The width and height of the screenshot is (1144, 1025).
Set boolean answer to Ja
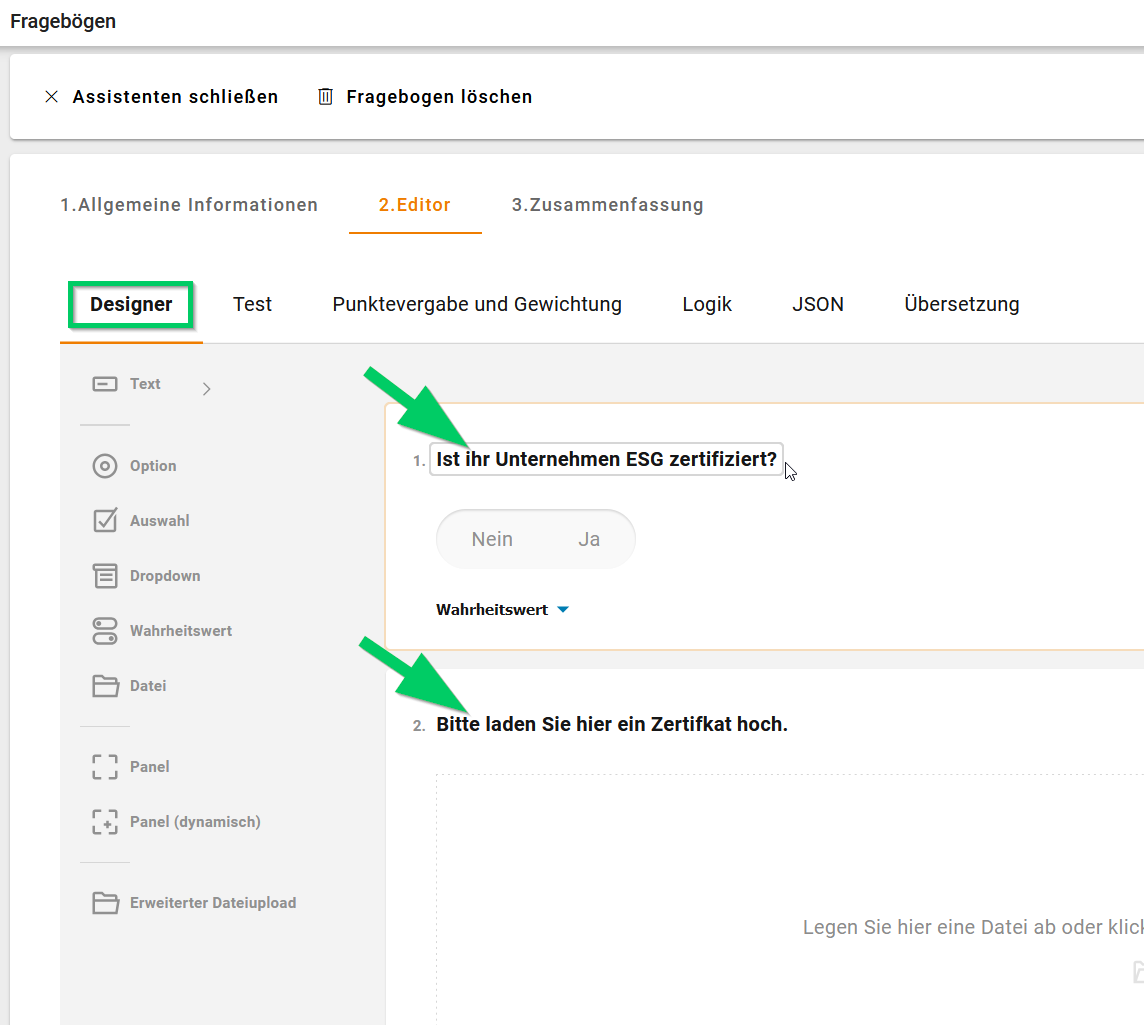pyautogui.click(x=589, y=540)
